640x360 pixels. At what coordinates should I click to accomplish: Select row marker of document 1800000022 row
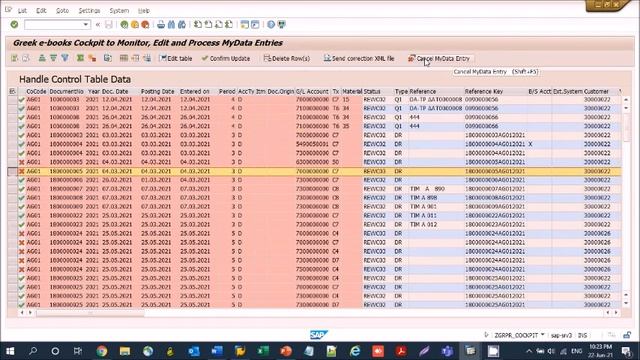(x=12, y=216)
